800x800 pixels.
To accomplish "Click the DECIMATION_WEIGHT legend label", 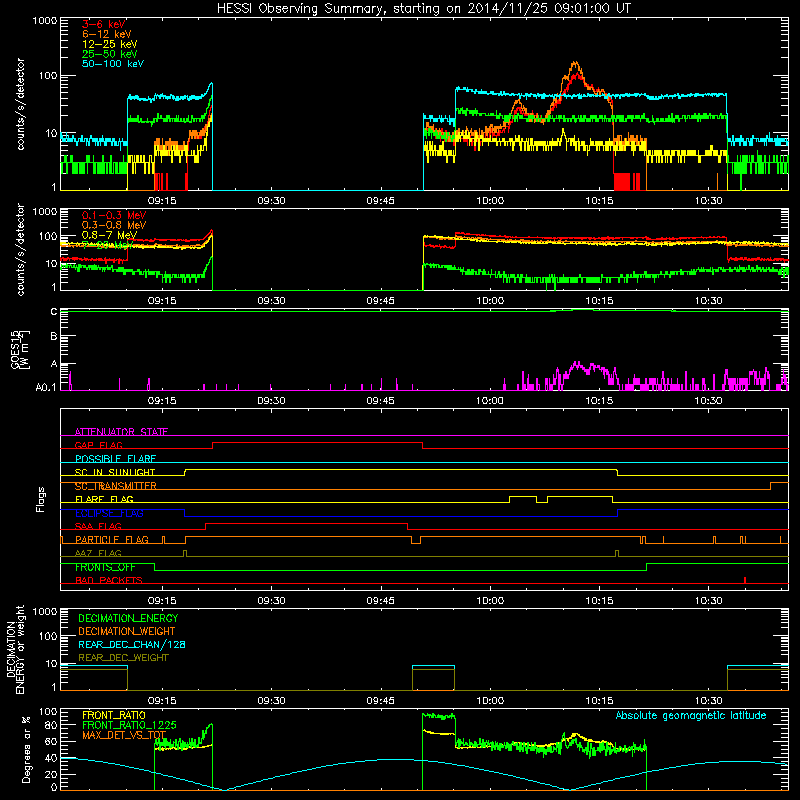I will coord(127,631).
